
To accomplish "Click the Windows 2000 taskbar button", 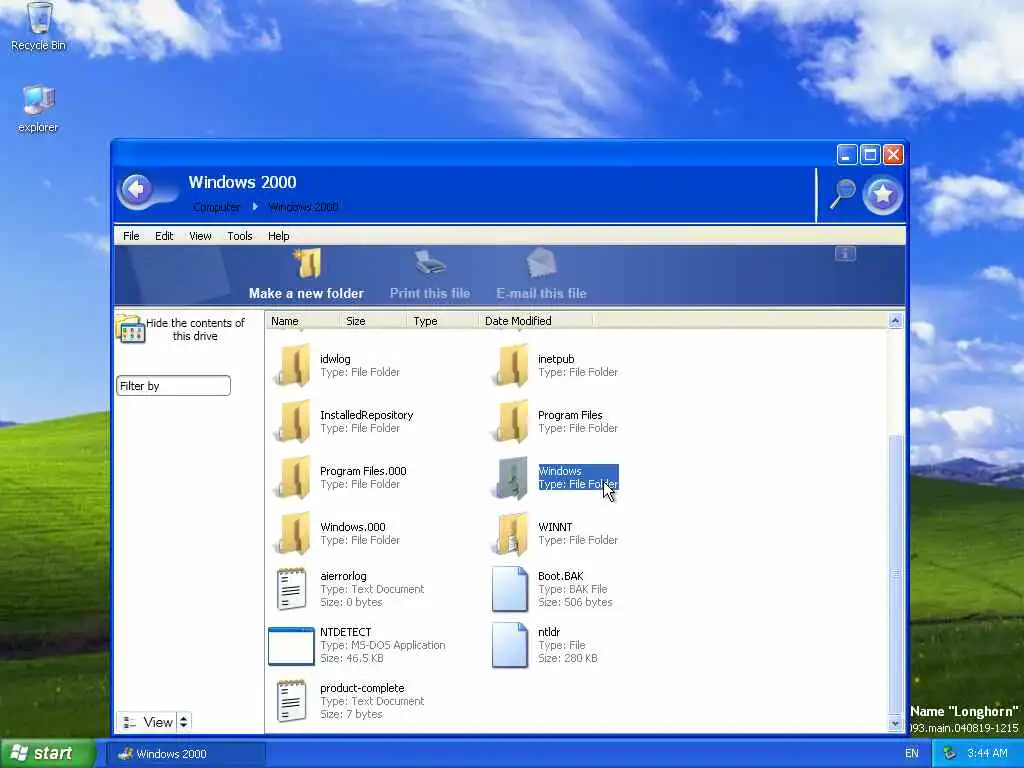I will pos(186,754).
